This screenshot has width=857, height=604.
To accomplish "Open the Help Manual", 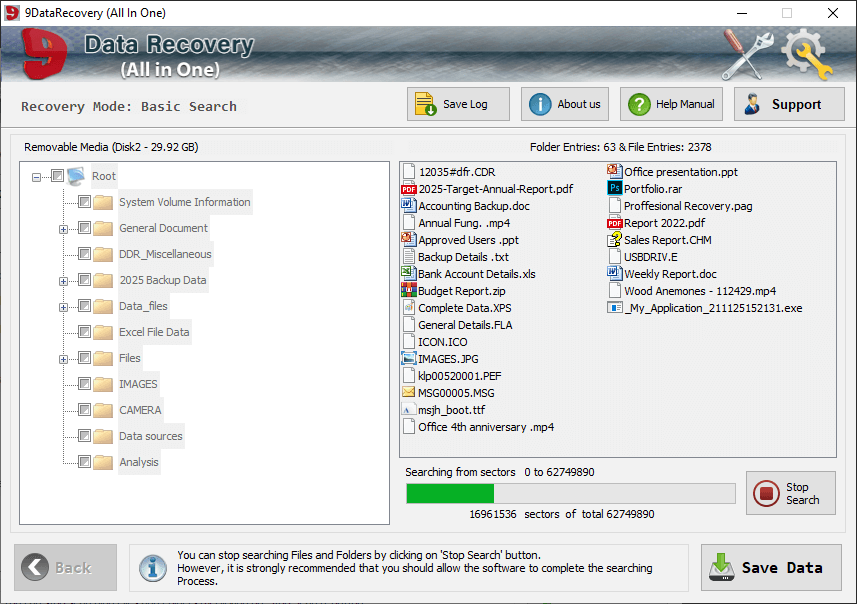I will [671, 104].
